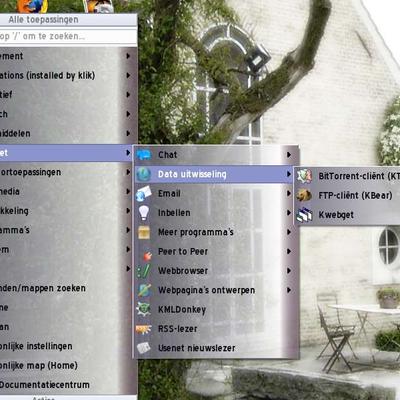Expand arrow next to Chat
400x400 pixels.
point(289,155)
